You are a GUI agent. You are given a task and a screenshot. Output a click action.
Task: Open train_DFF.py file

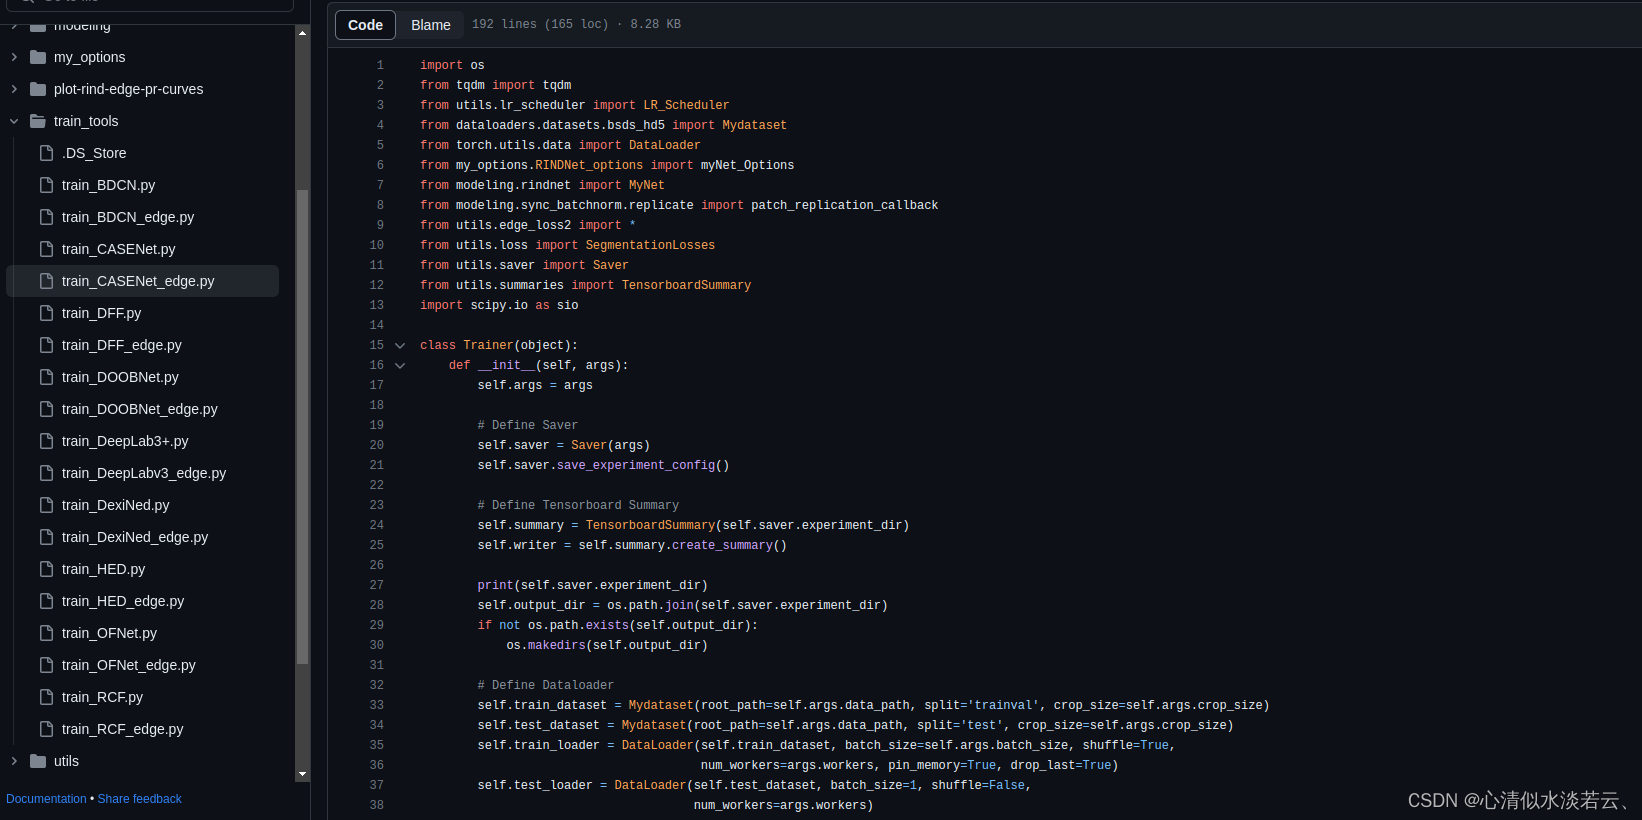click(x=101, y=313)
